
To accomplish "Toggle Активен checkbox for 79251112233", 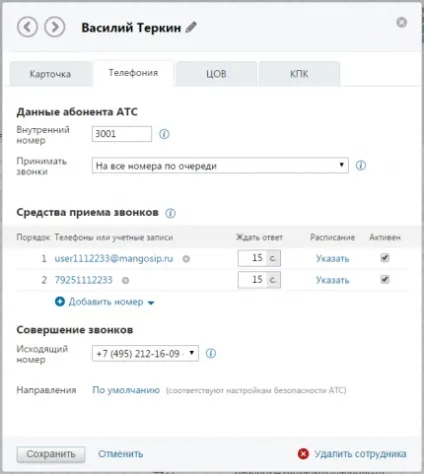I will (385, 279).
